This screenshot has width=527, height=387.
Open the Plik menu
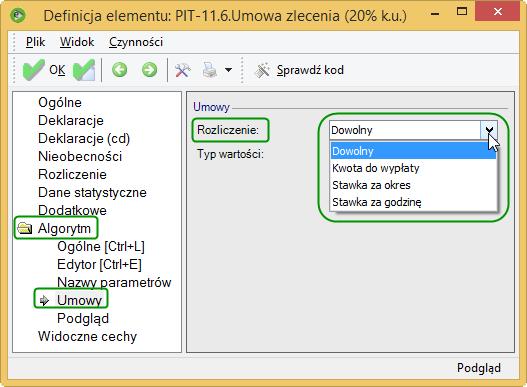[35, 42]
